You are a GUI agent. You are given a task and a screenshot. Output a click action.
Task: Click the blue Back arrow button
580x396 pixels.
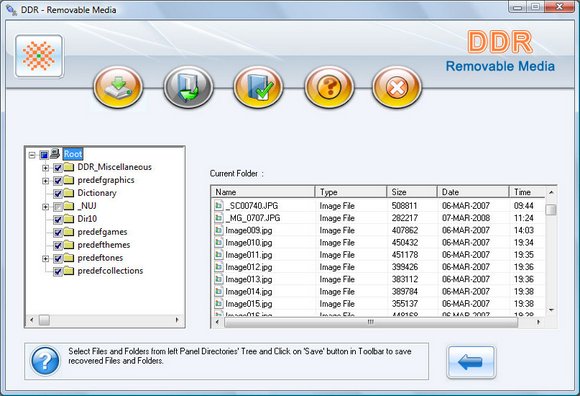(471, 362)
